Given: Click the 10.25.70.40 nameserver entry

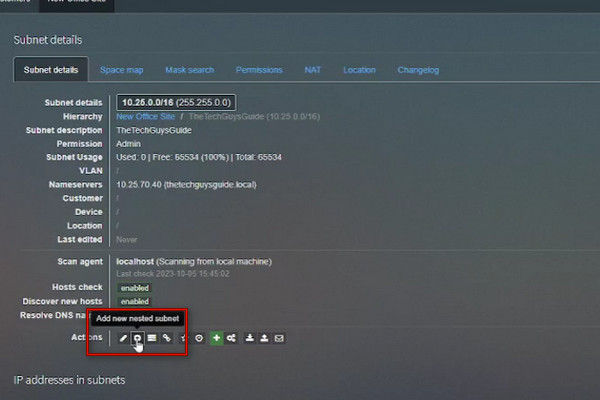Looking at the screenshot, I should [186, 184].
